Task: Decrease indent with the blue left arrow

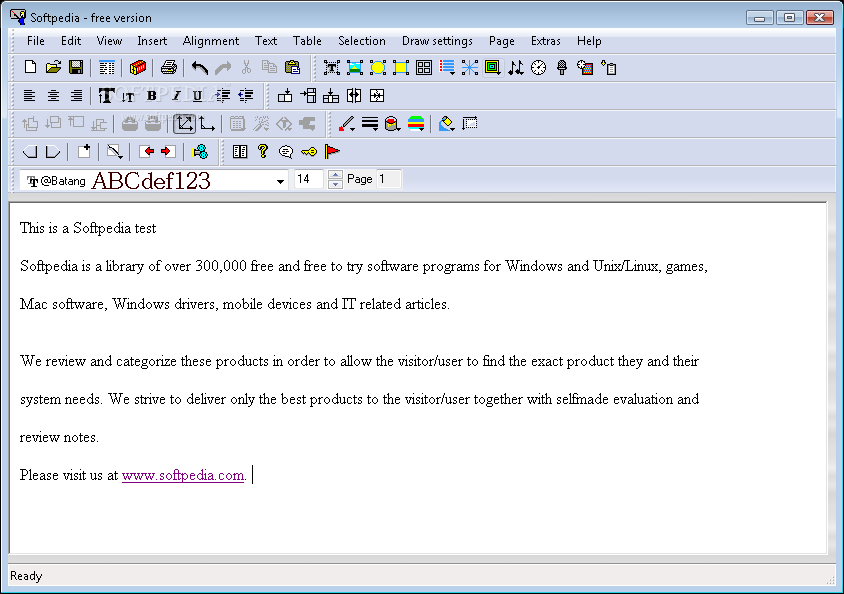Action: [245, 96]
